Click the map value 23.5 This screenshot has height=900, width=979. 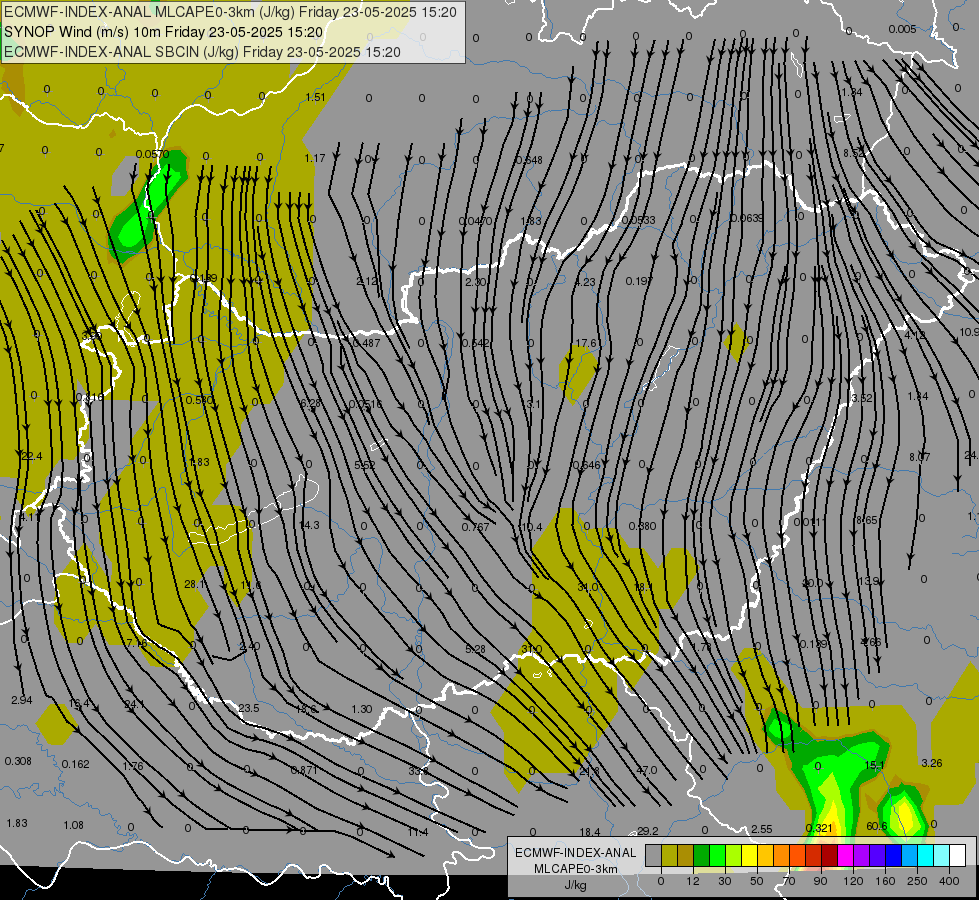(248, 708)
